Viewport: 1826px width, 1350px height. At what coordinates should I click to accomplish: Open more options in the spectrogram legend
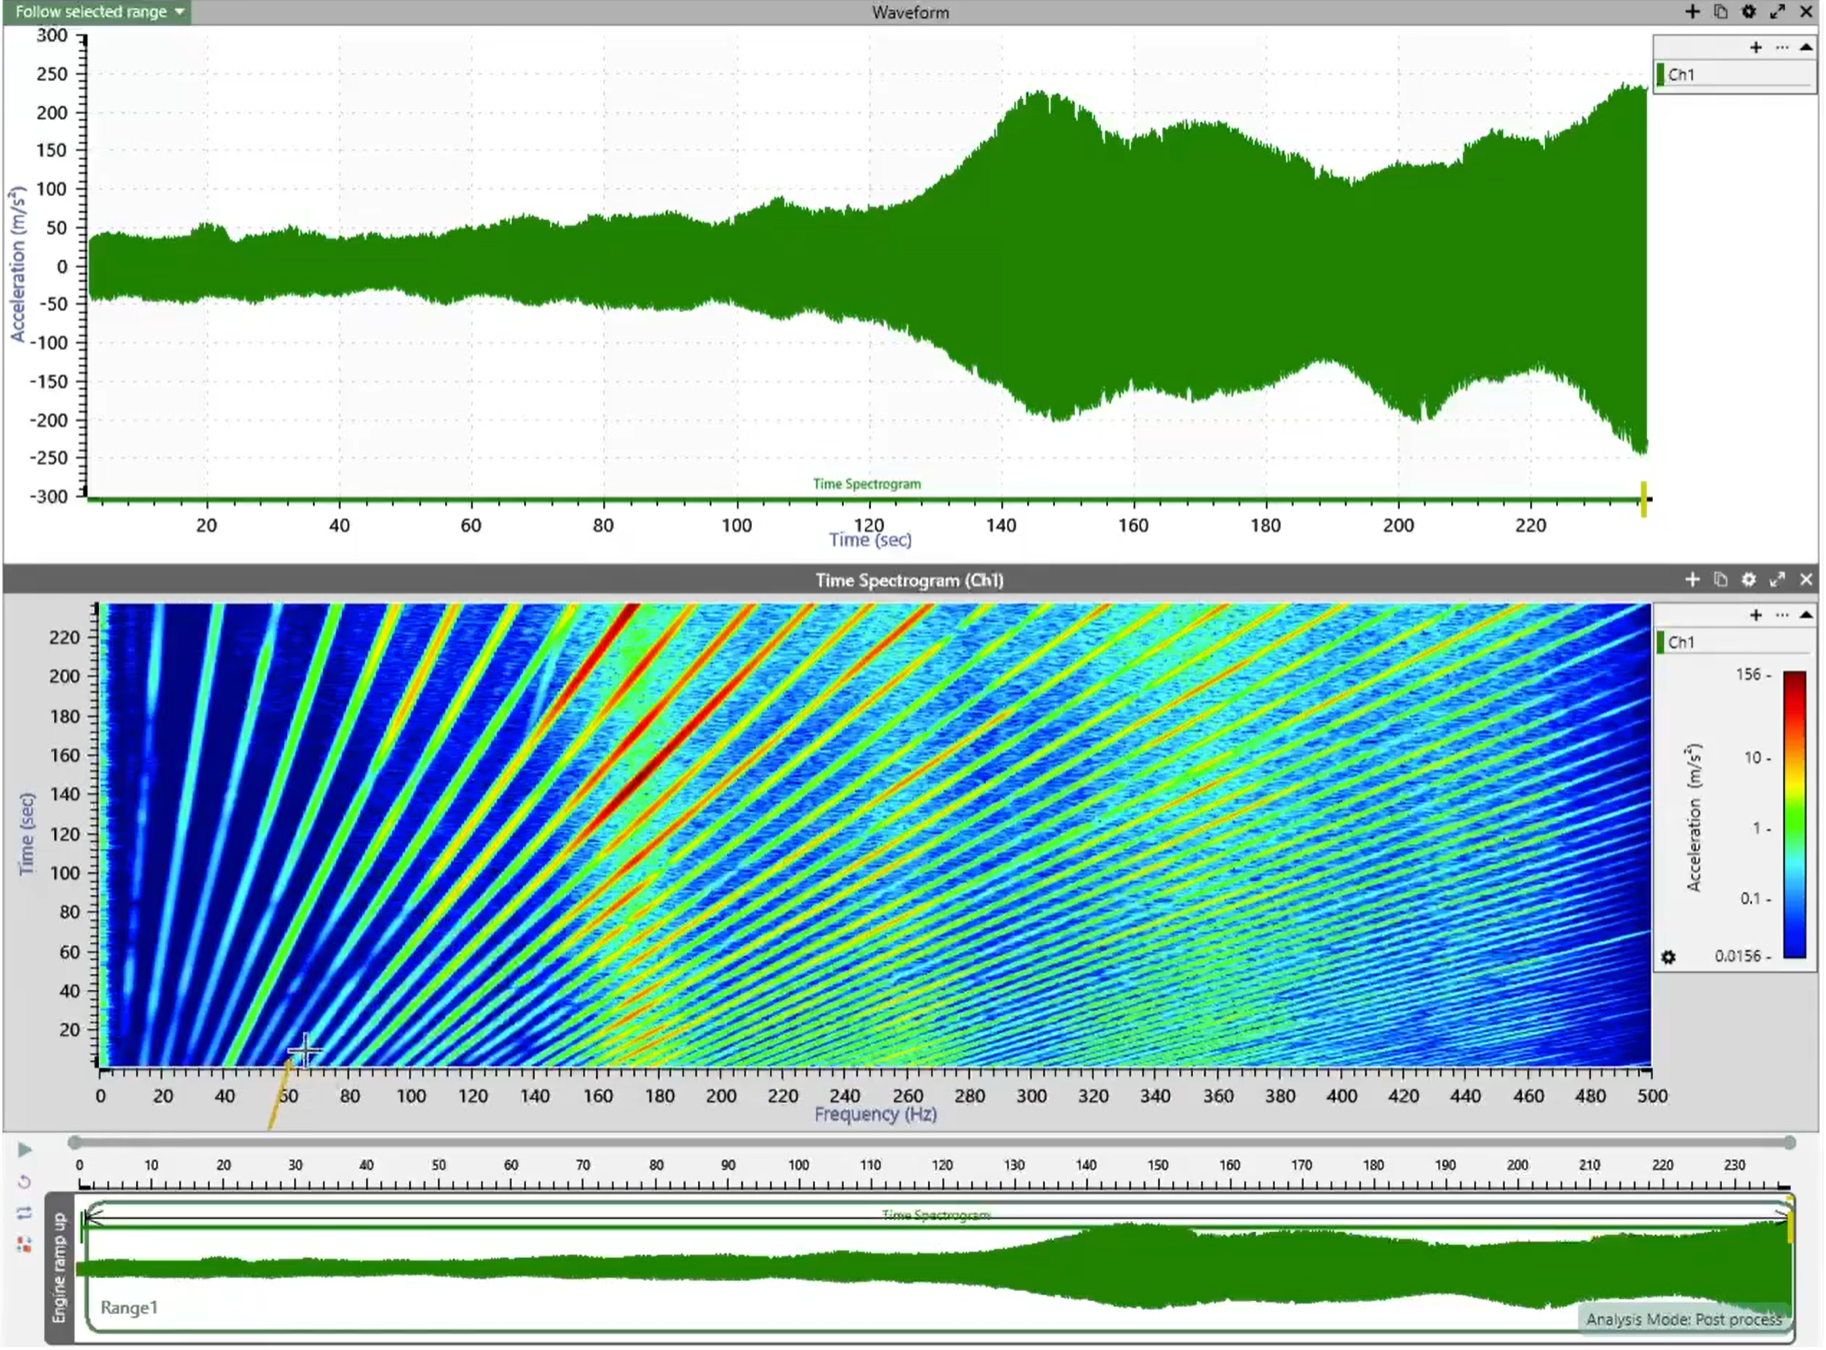click(1782, 615)
